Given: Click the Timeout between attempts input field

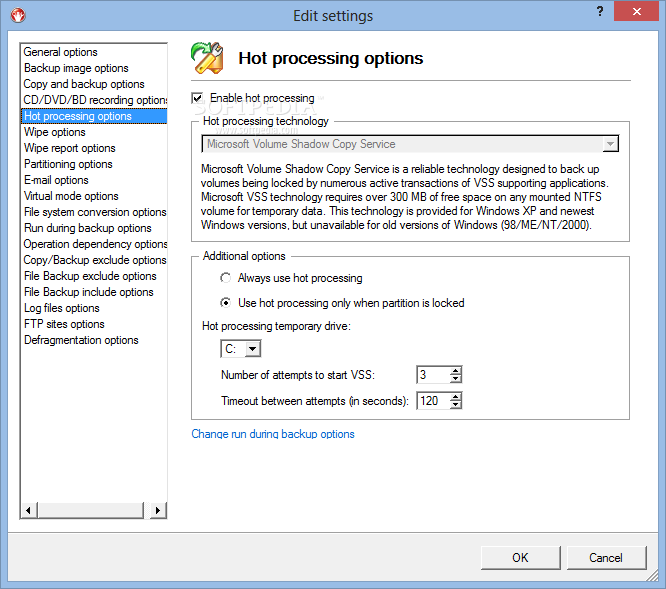Looking at the screenshot, I should coord(433,400).
